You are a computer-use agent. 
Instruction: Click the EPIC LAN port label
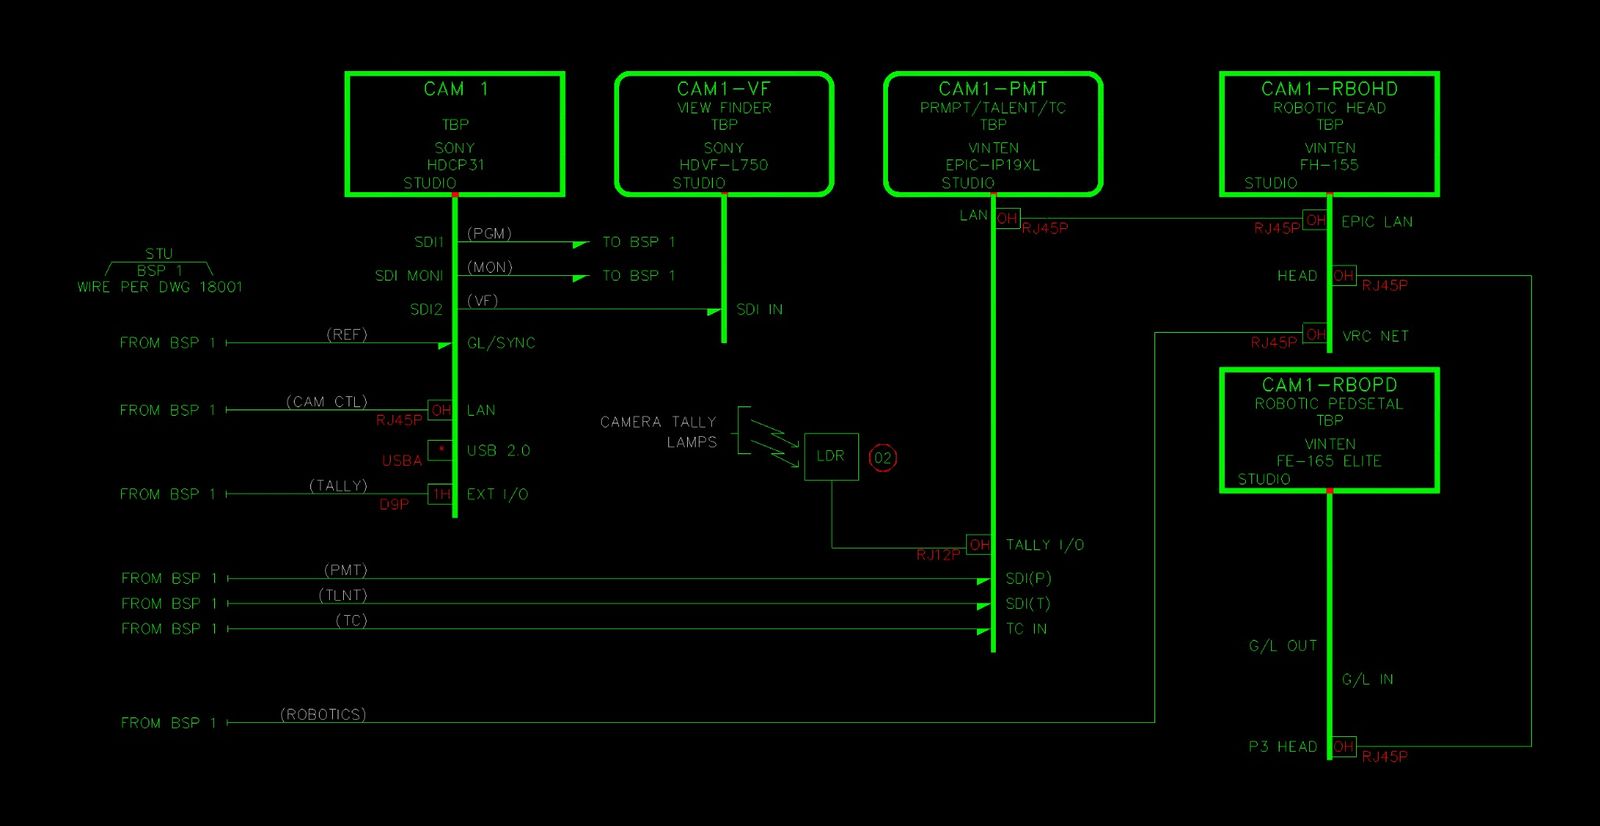point(1377,222)
